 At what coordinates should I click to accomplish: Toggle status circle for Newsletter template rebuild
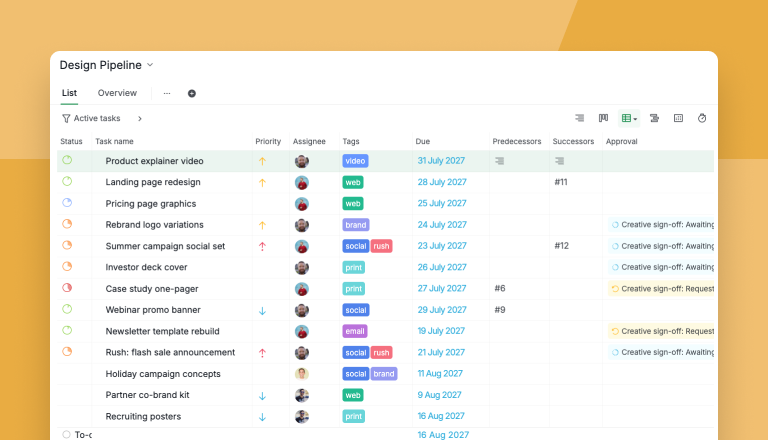point(67,330)
